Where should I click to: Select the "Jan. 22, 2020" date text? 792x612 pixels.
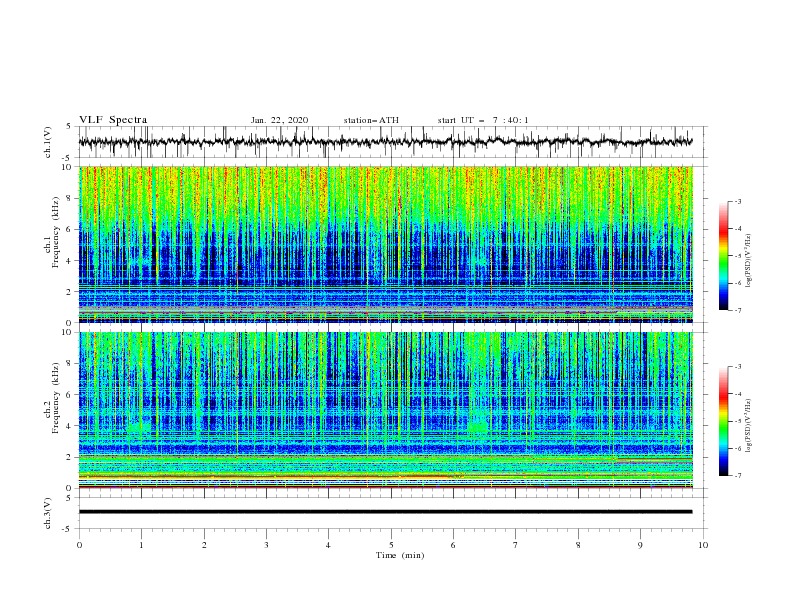tap(279, 120)
